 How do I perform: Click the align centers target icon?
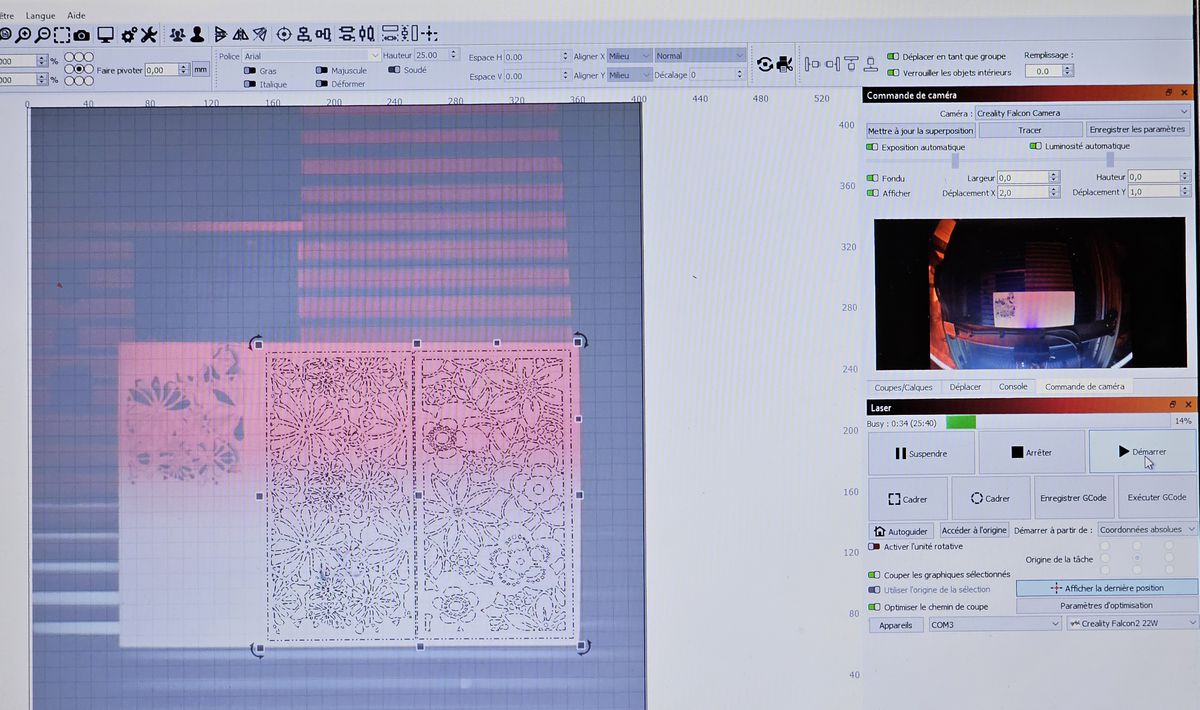pyautogui.click(x=284, y=35)
